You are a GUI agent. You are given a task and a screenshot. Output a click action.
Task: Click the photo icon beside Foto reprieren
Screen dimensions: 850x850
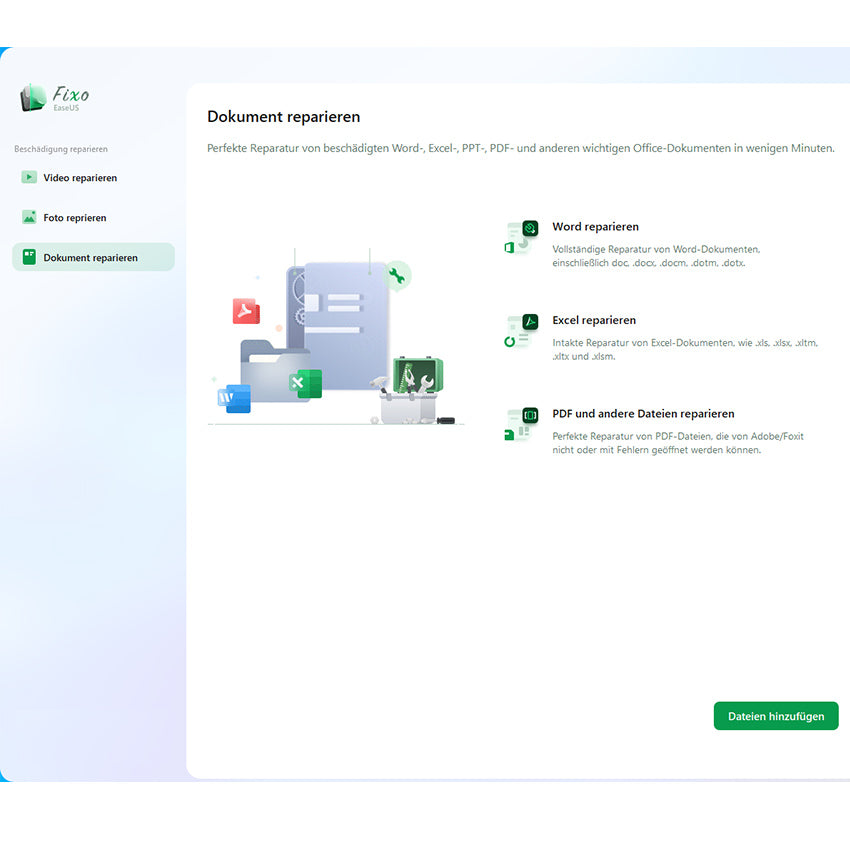pyautogui.click(x=29, y=217)
